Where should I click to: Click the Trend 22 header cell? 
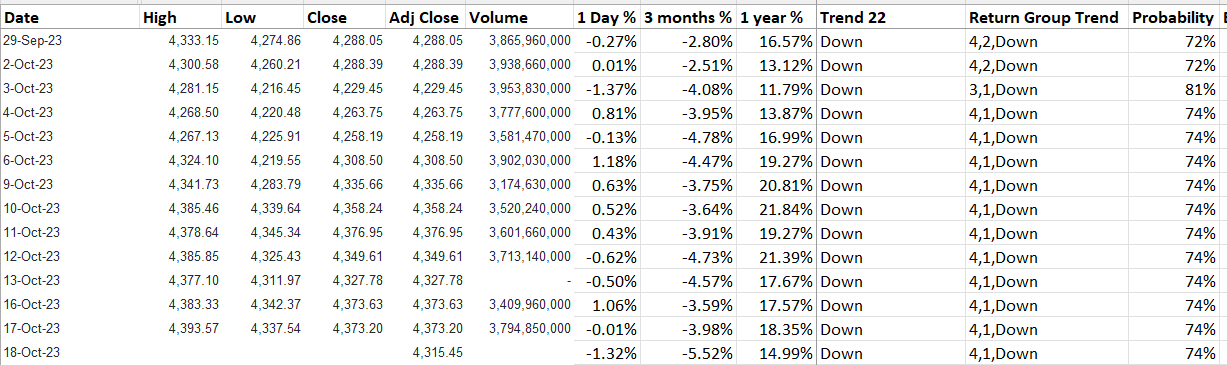click(x=891, y=18)
